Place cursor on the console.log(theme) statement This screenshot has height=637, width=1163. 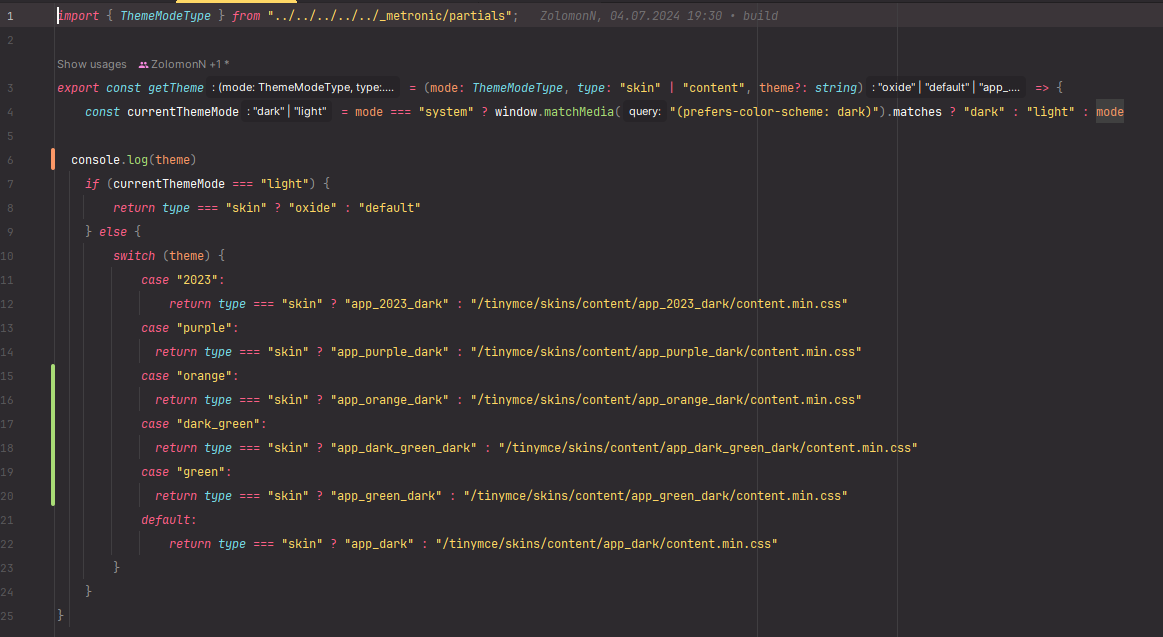click(133, 160)
